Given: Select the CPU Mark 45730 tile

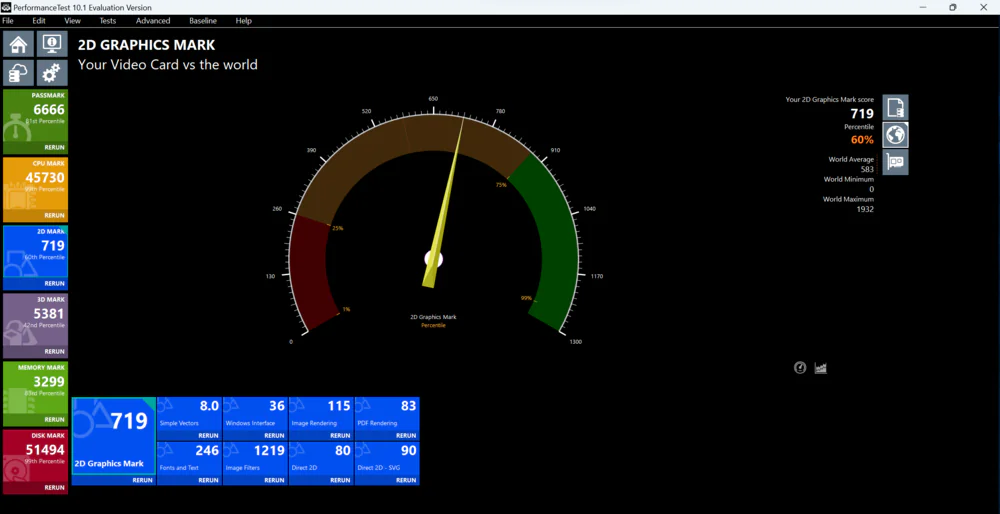Looking at the screenshot, I should [x=35, y=184].
